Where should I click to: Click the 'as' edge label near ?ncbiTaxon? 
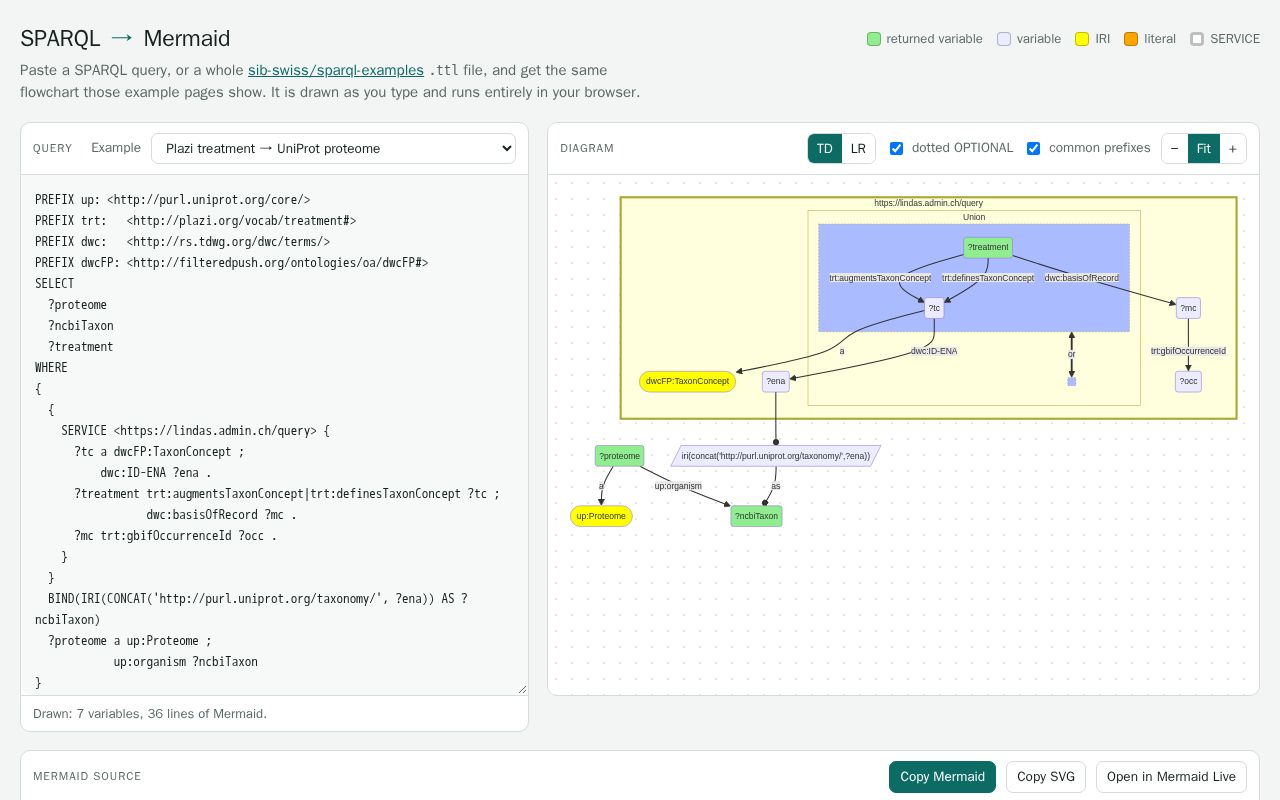775,486
